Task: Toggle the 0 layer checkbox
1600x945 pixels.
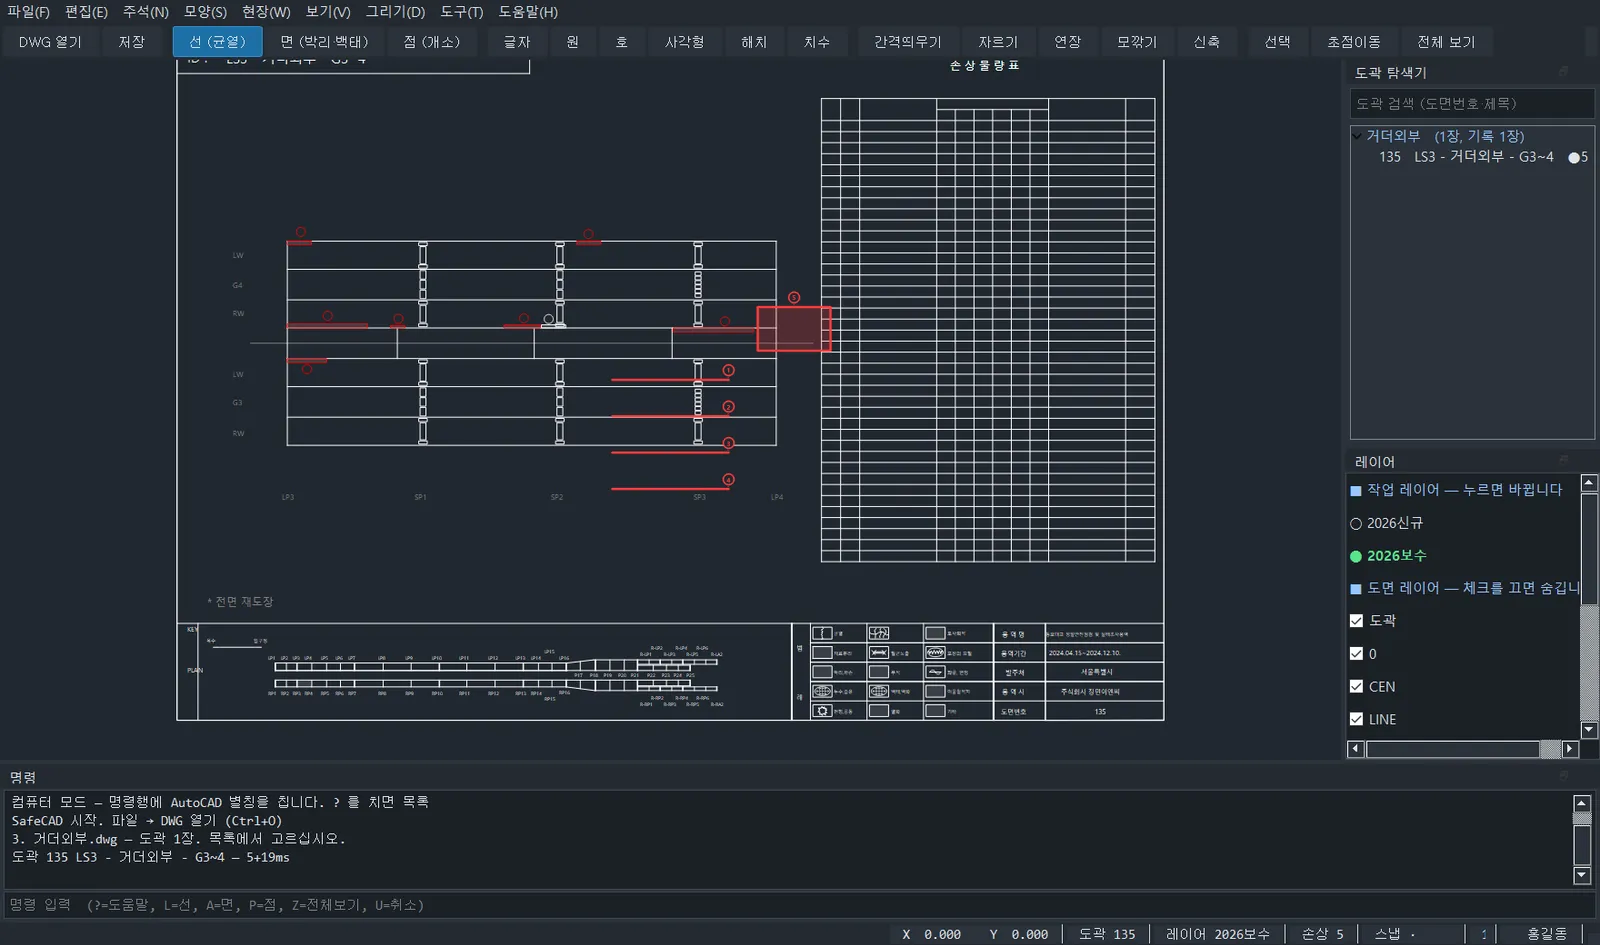Action: (1356, 654)
